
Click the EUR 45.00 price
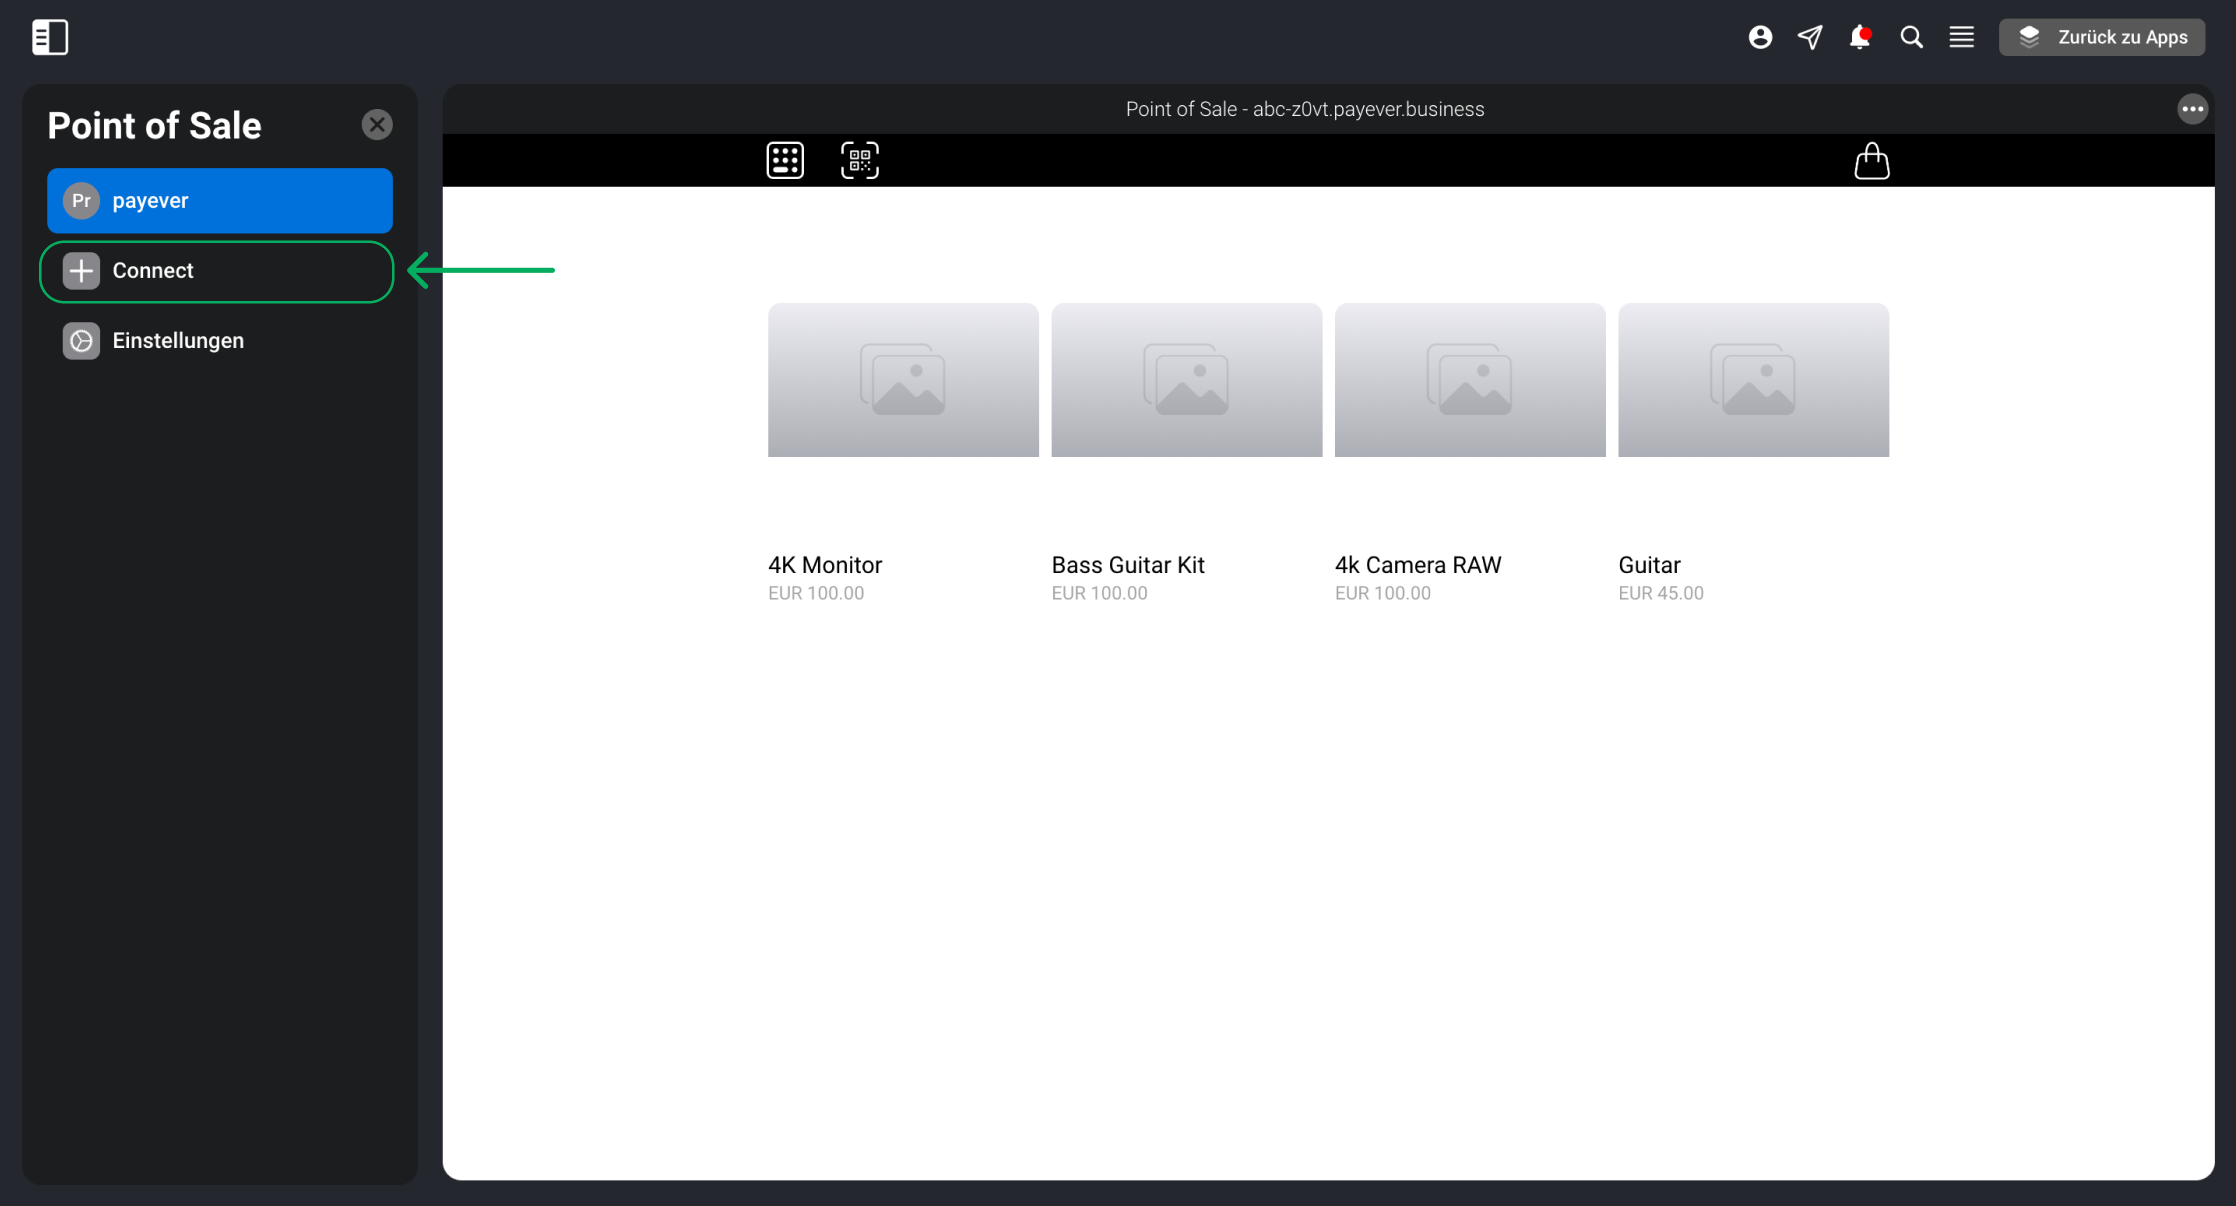[x=1661, y=593]
